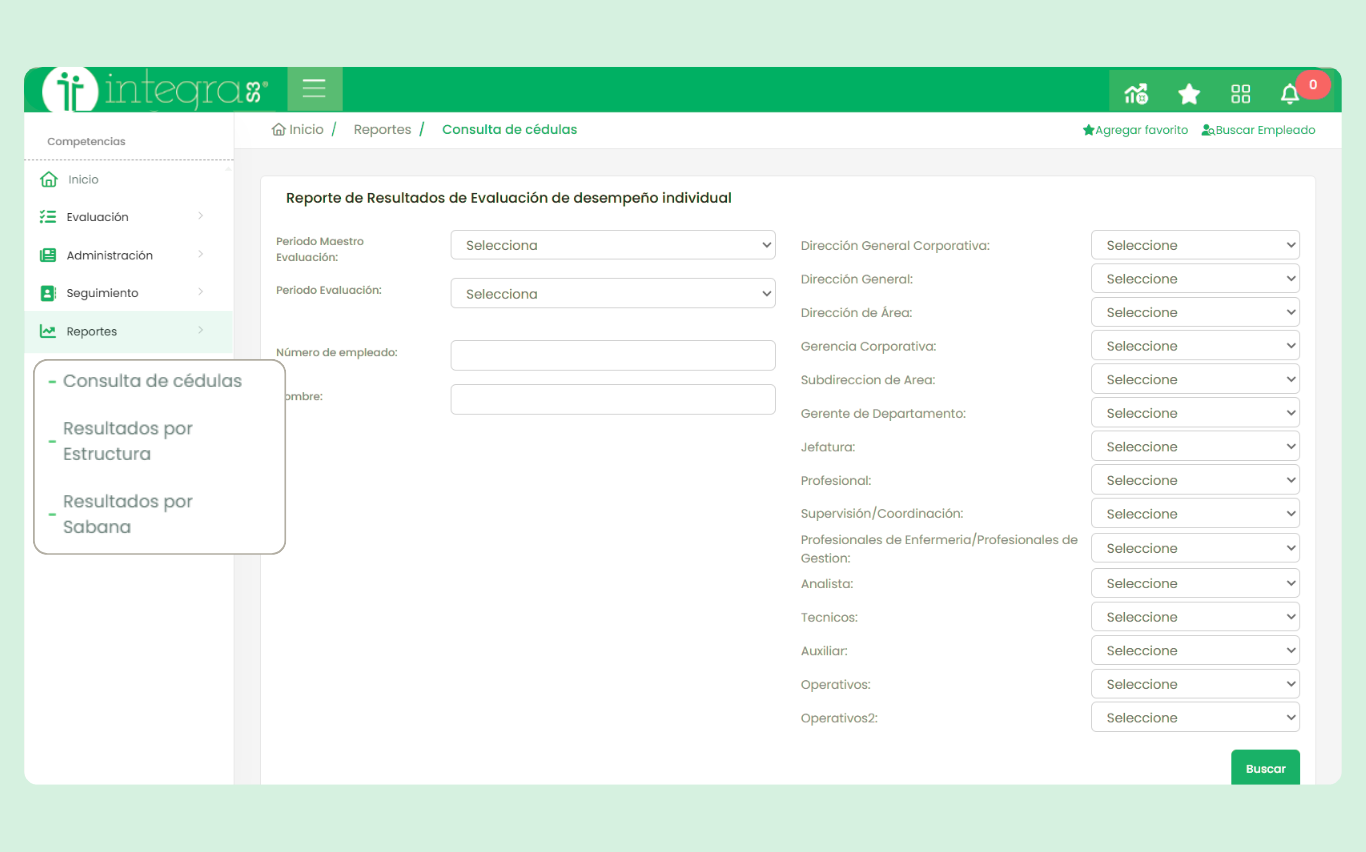Open the Supervisión/Coordinación dropdown
Viewport: 1366px width, 852px height.
click(x=1195, y=514)
